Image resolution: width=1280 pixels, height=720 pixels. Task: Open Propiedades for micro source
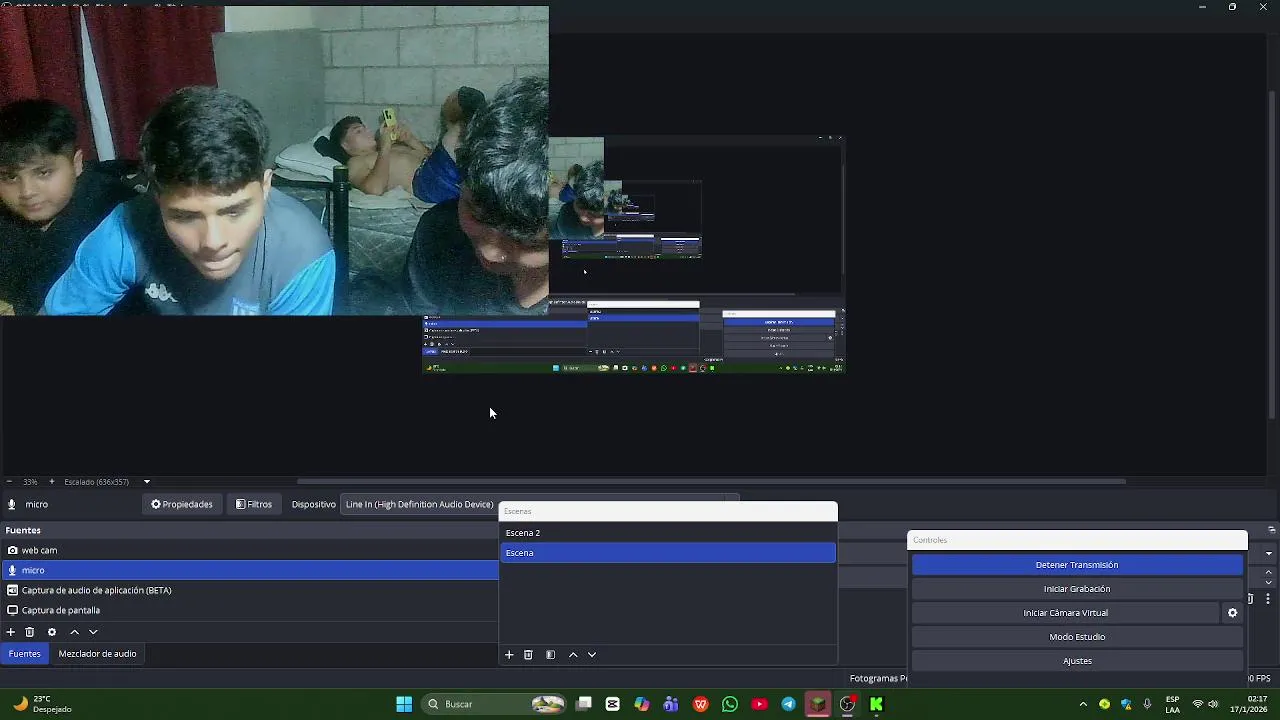[182, 504]
